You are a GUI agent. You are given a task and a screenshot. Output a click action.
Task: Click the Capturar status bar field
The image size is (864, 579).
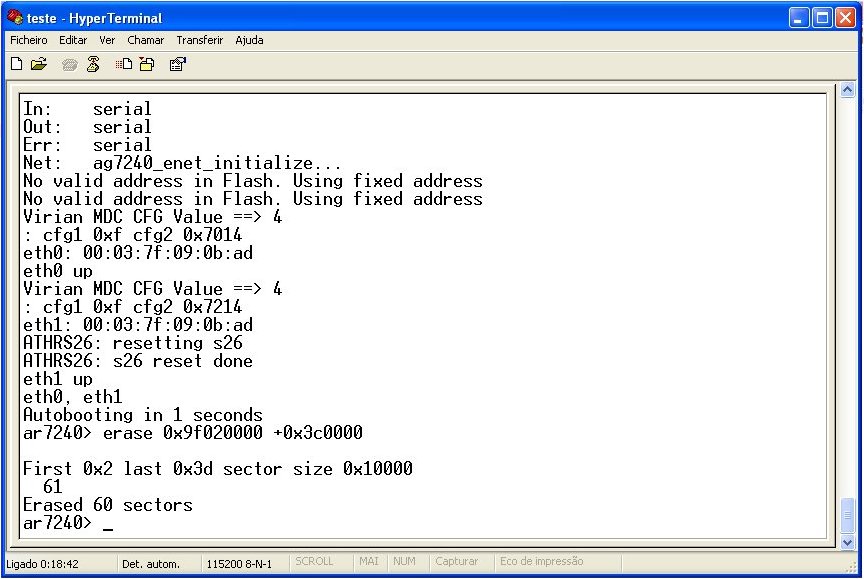(456, 562)
